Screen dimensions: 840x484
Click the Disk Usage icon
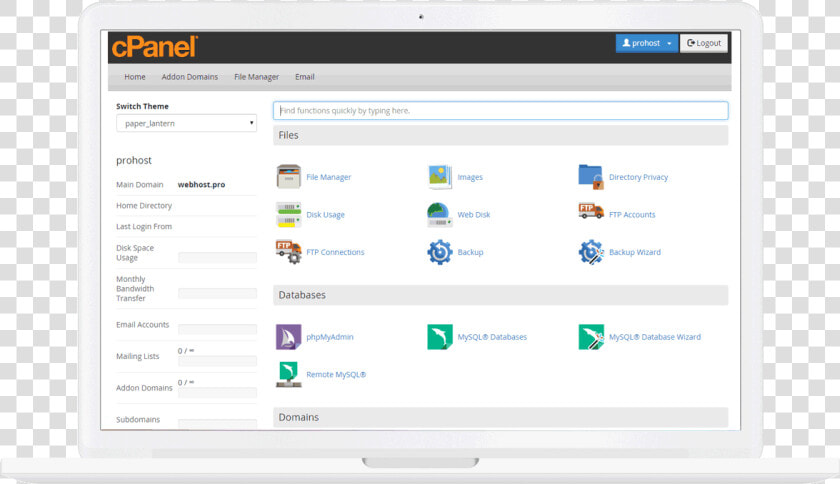point(289,214)
